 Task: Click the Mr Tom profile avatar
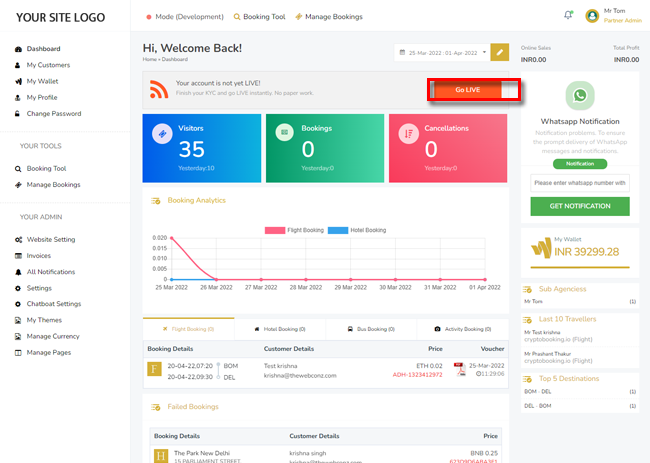pos(592,16)
